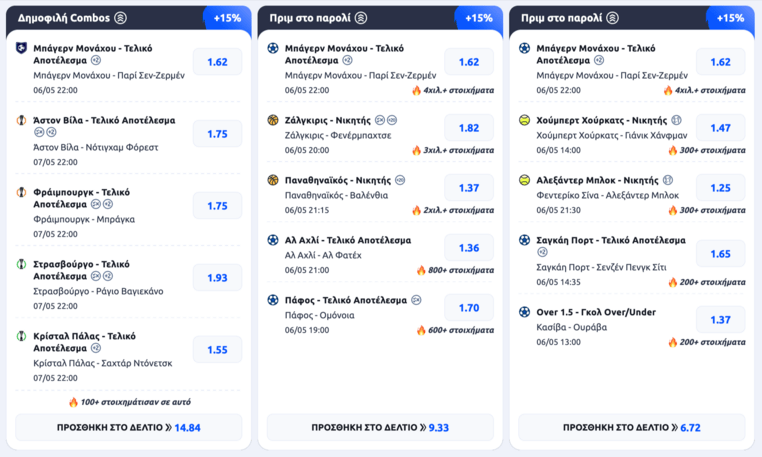Select the 1.75 odds for Άστον Βίλα
The image size is (762, 457).
coord(217,134)
